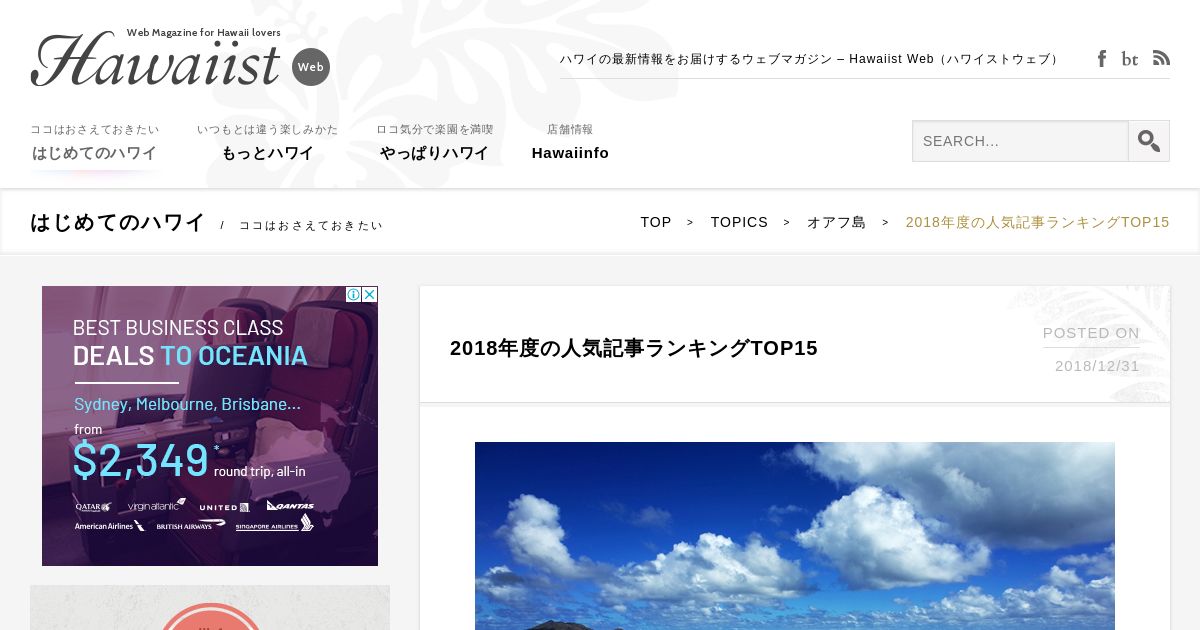This screenshot has width=1200, height=630.
Task: Open the Hatena bookmark icon
Action: coord(1130,59)
